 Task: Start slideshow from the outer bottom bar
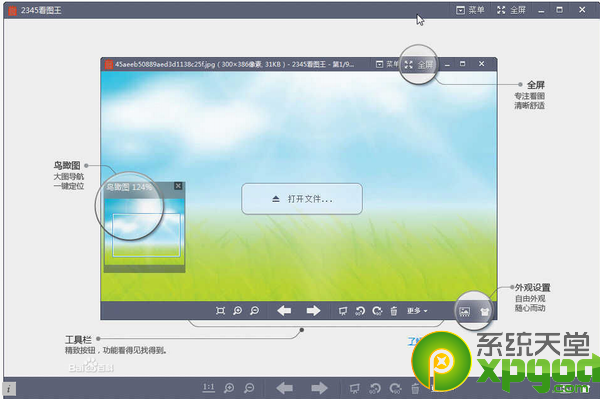(355, 389)
